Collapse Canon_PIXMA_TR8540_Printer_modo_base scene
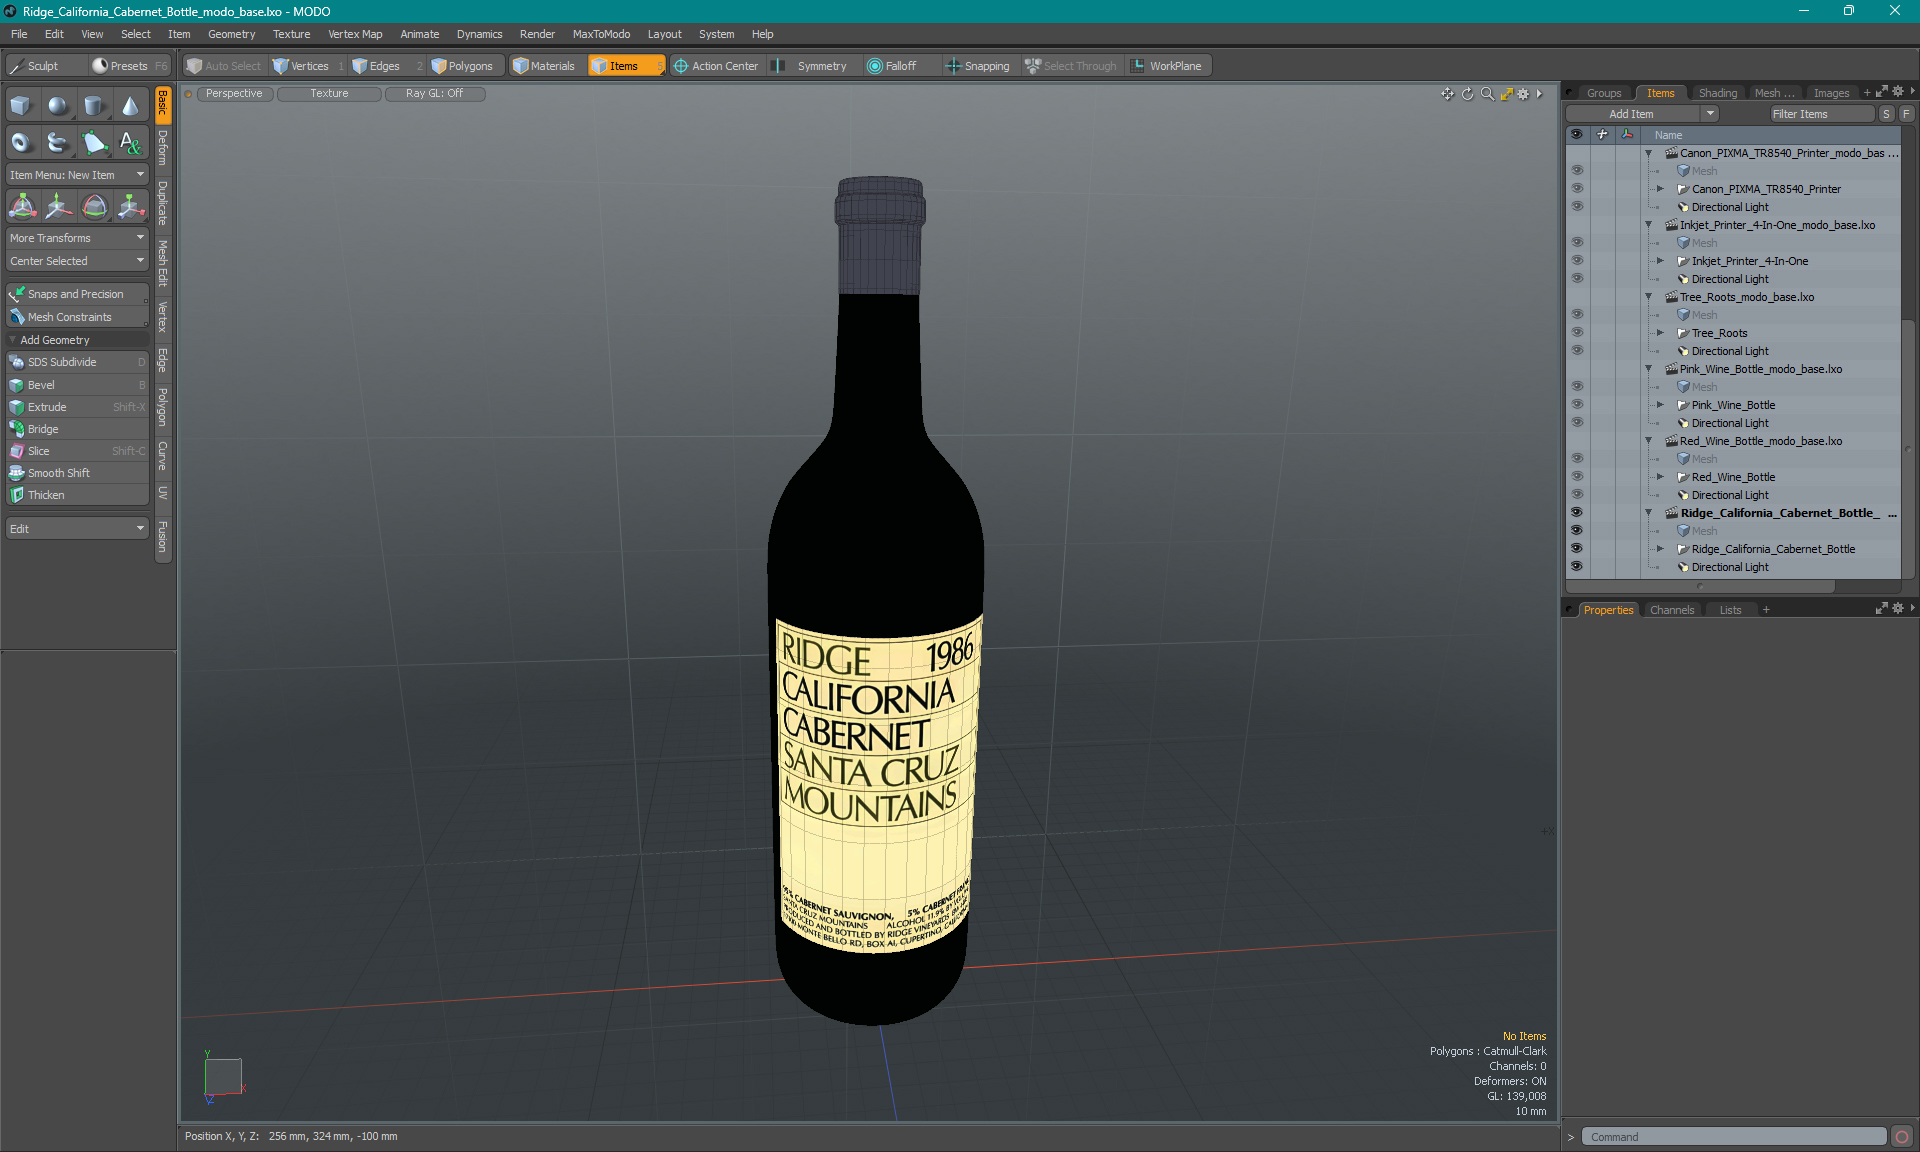1920x1152 pixels. coord(1648,153)
